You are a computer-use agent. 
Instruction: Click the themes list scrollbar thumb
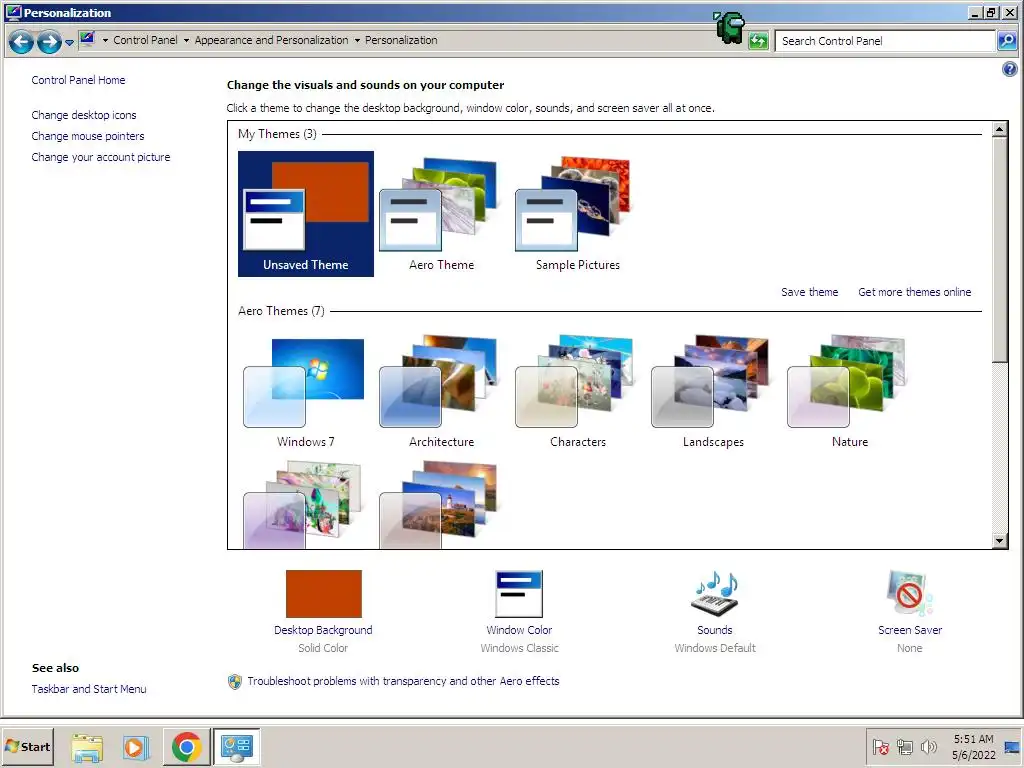(999, 249)
